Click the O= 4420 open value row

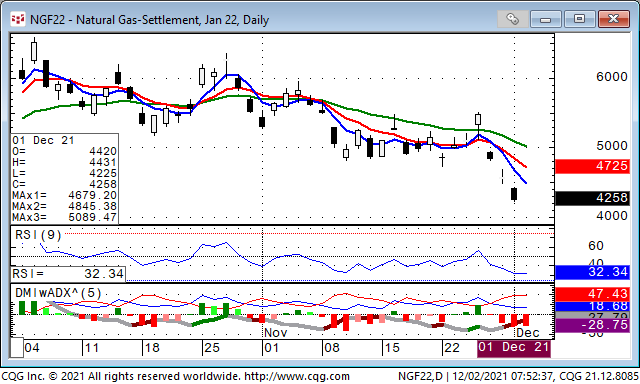point(64,151)
